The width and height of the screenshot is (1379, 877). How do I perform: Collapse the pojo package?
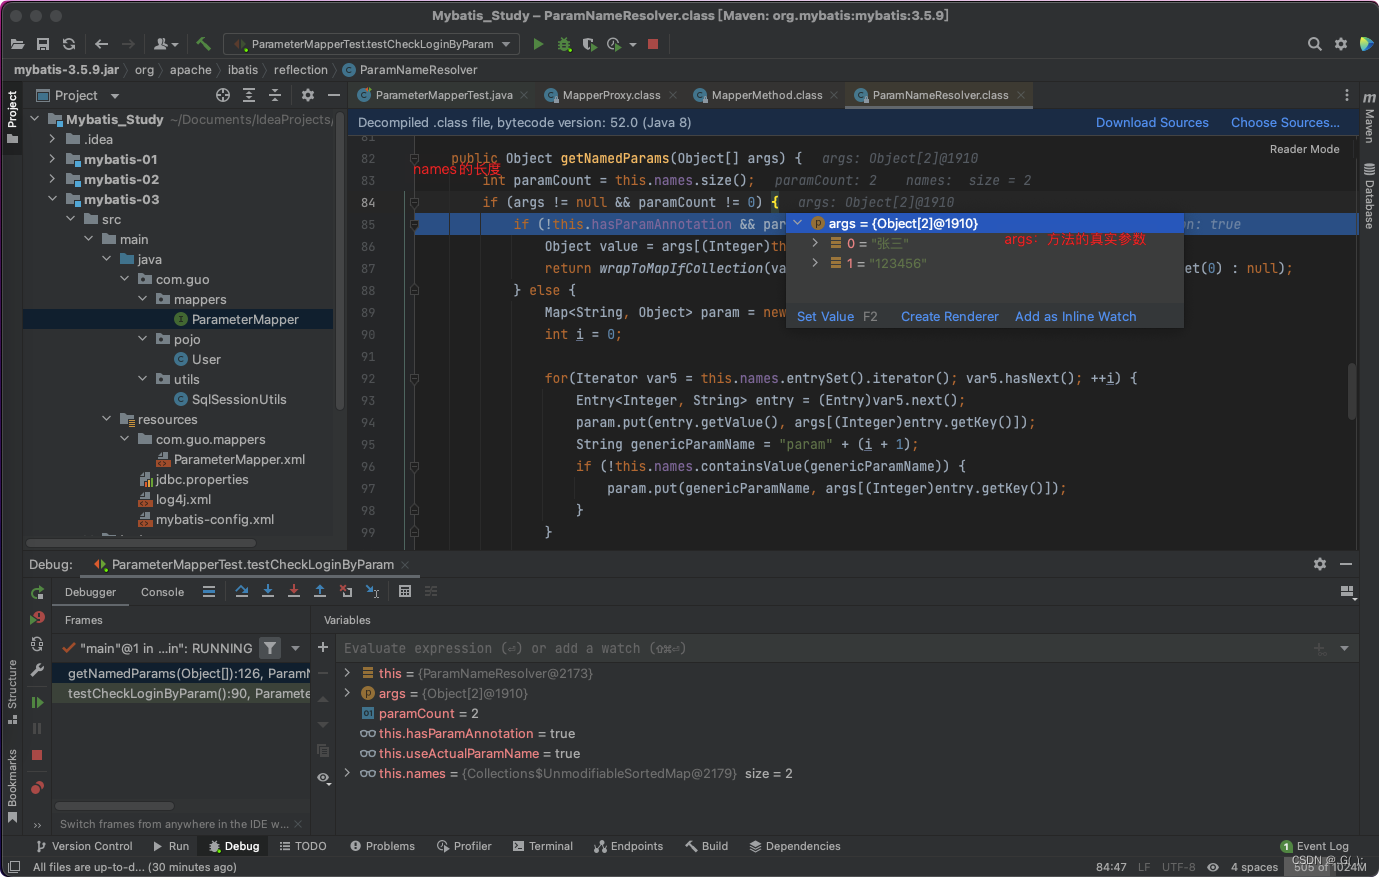point(142,339)
